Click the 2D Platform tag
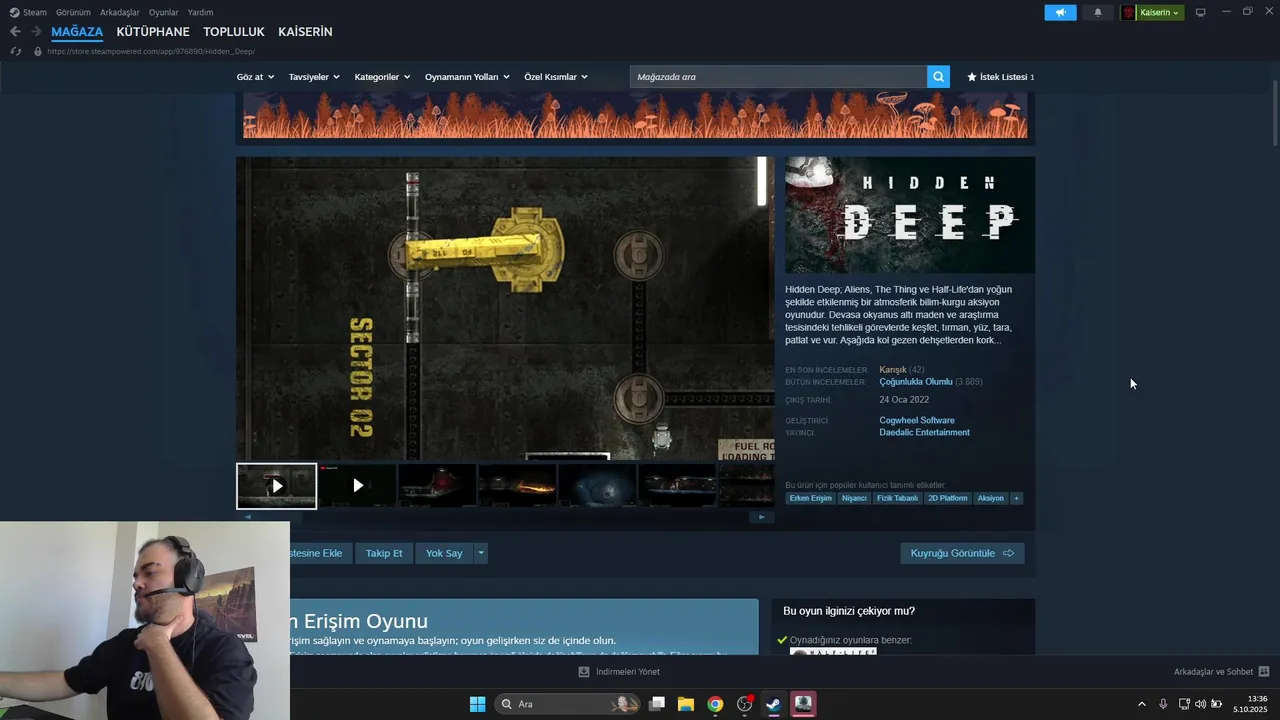Viewport: 1280px width, 720px height. click(x=947, y=498)
